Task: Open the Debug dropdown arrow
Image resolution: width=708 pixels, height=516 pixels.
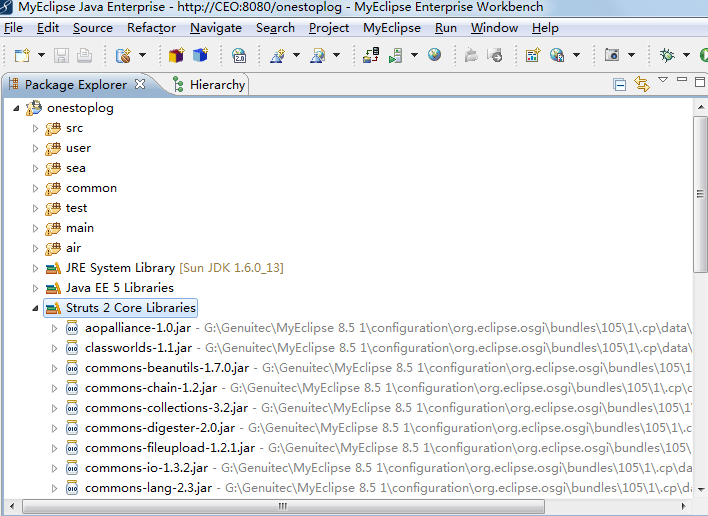Action: [x=686, y=55]
